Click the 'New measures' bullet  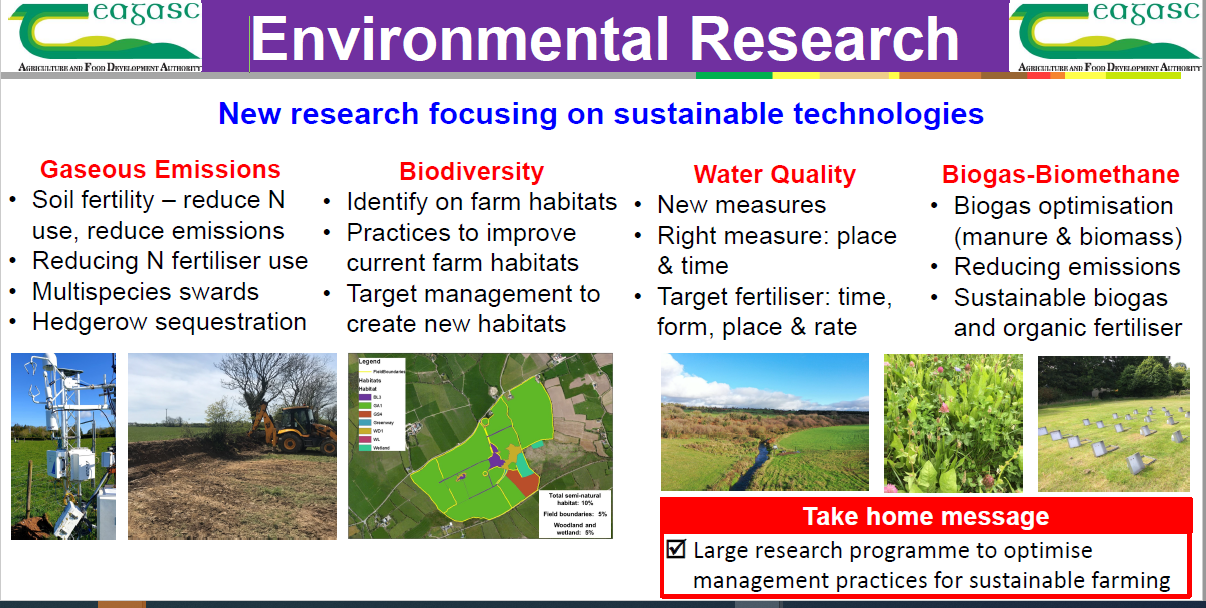click(x=741, y=205)
